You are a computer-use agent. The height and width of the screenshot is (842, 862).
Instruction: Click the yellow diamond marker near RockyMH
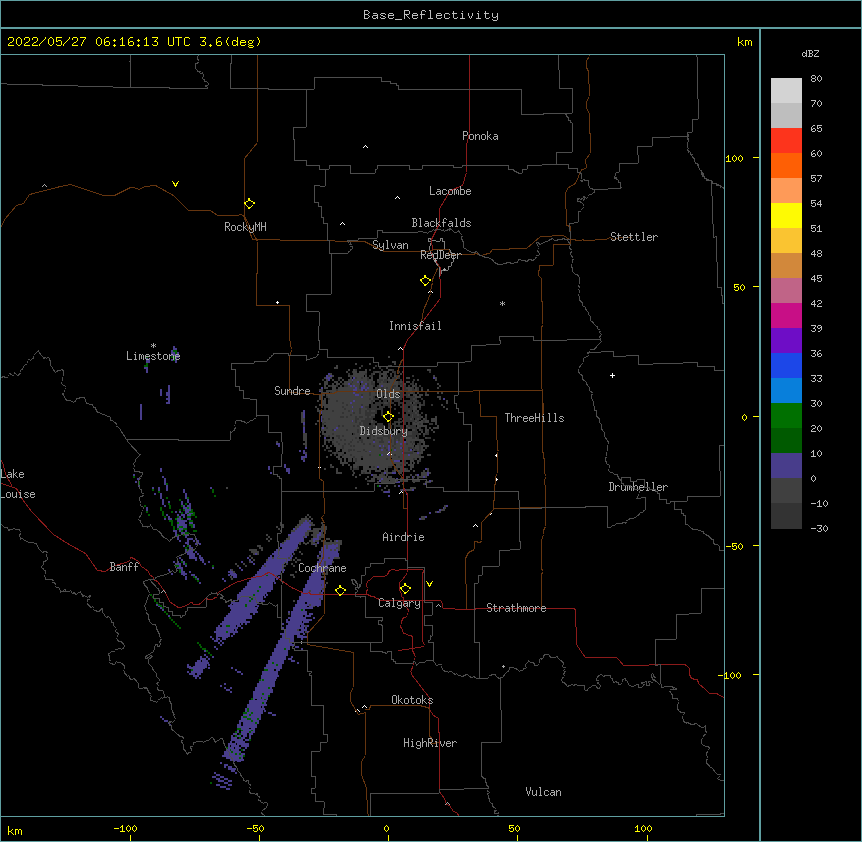(x=250, y=204)
